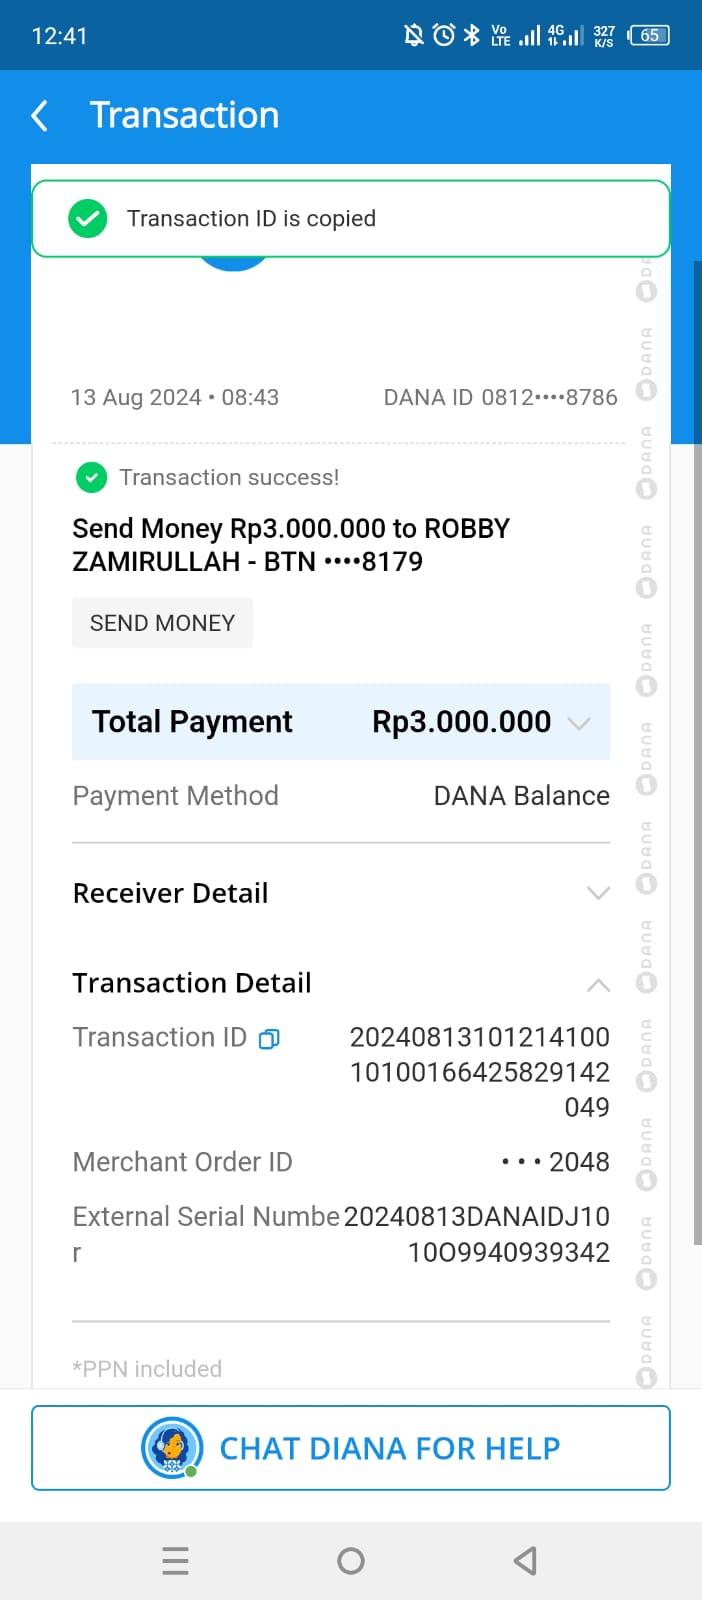Tap the 'Transaction ID is copied' notification
This screenshot has width=702, height=1600.
(351, 219)
